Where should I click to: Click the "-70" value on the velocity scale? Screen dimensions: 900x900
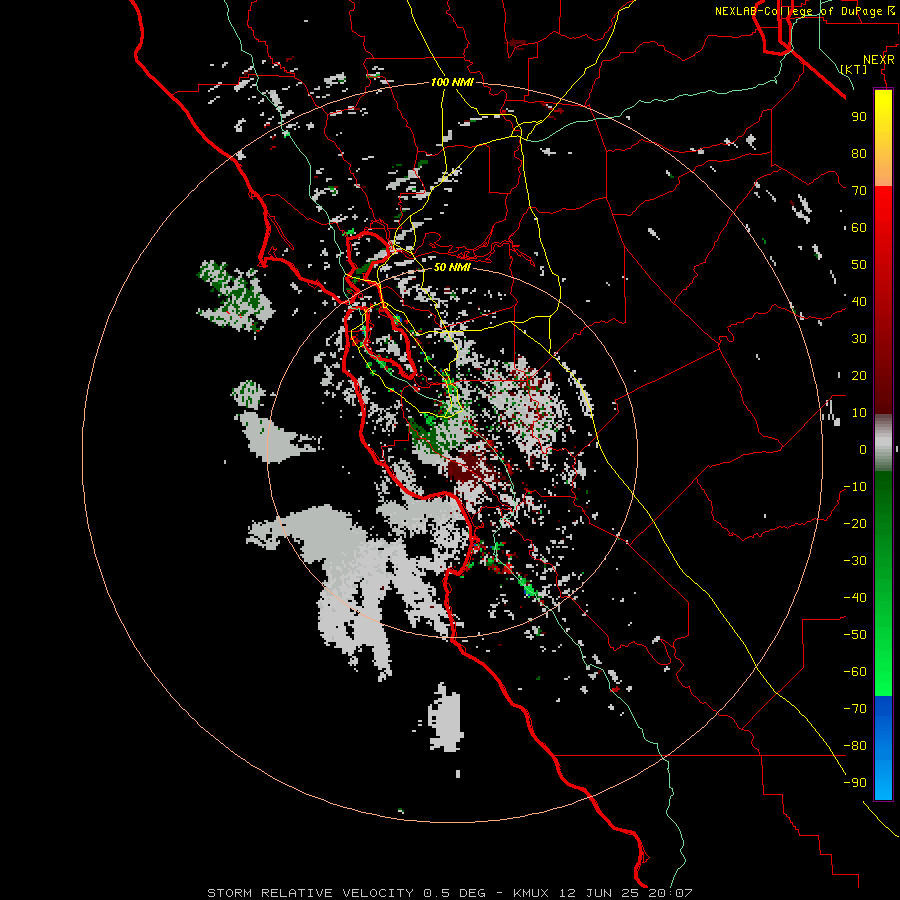[855, 709]
